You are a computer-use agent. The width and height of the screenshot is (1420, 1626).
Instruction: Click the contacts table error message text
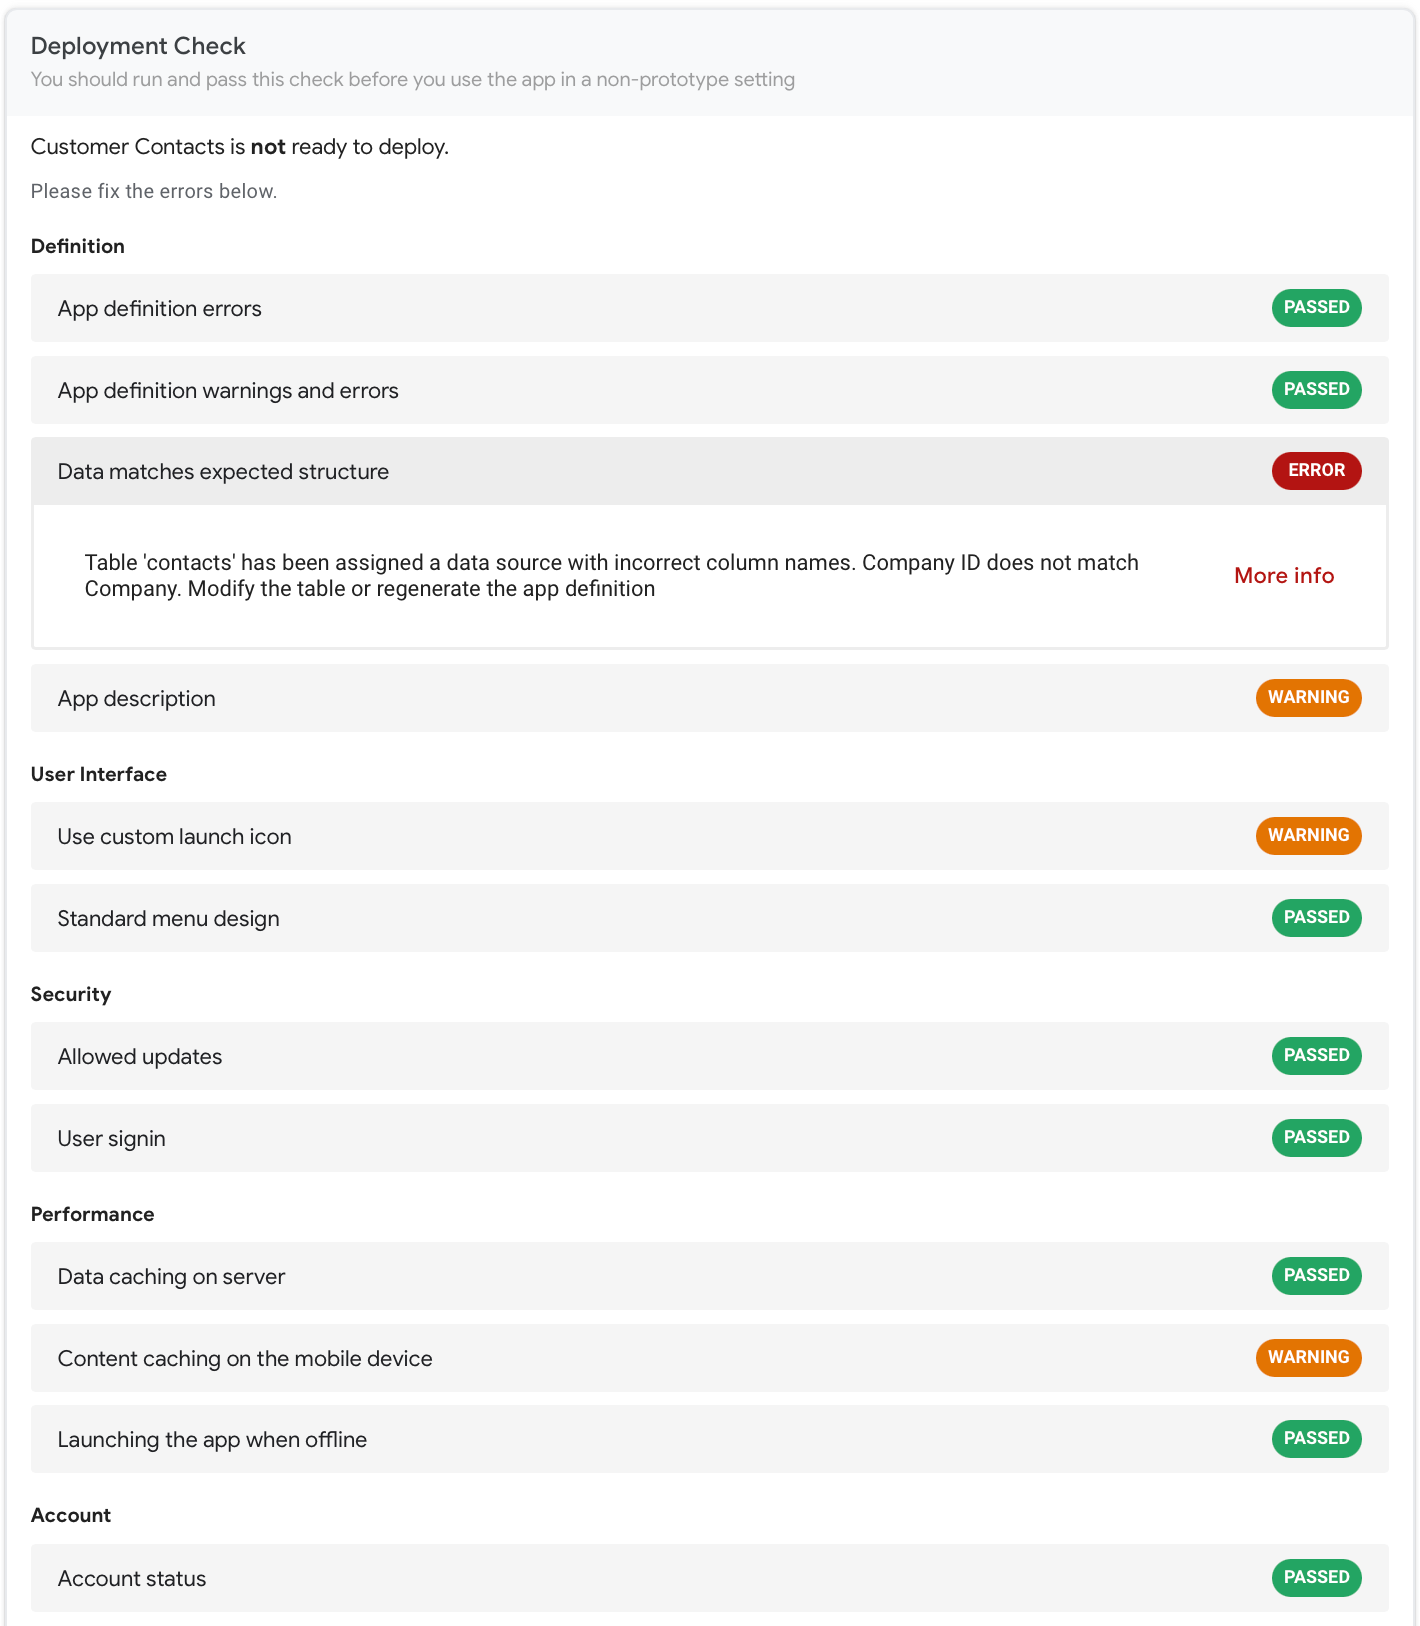(610, 575)
